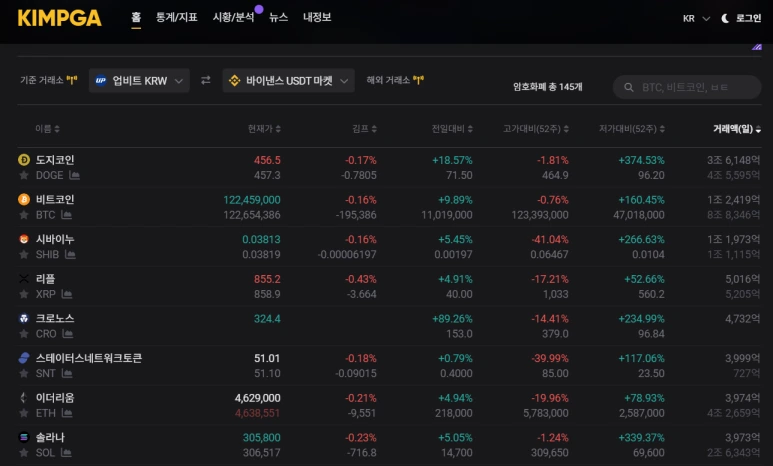Focus the coin search input field
773x466 pixels.
(687, 87)
